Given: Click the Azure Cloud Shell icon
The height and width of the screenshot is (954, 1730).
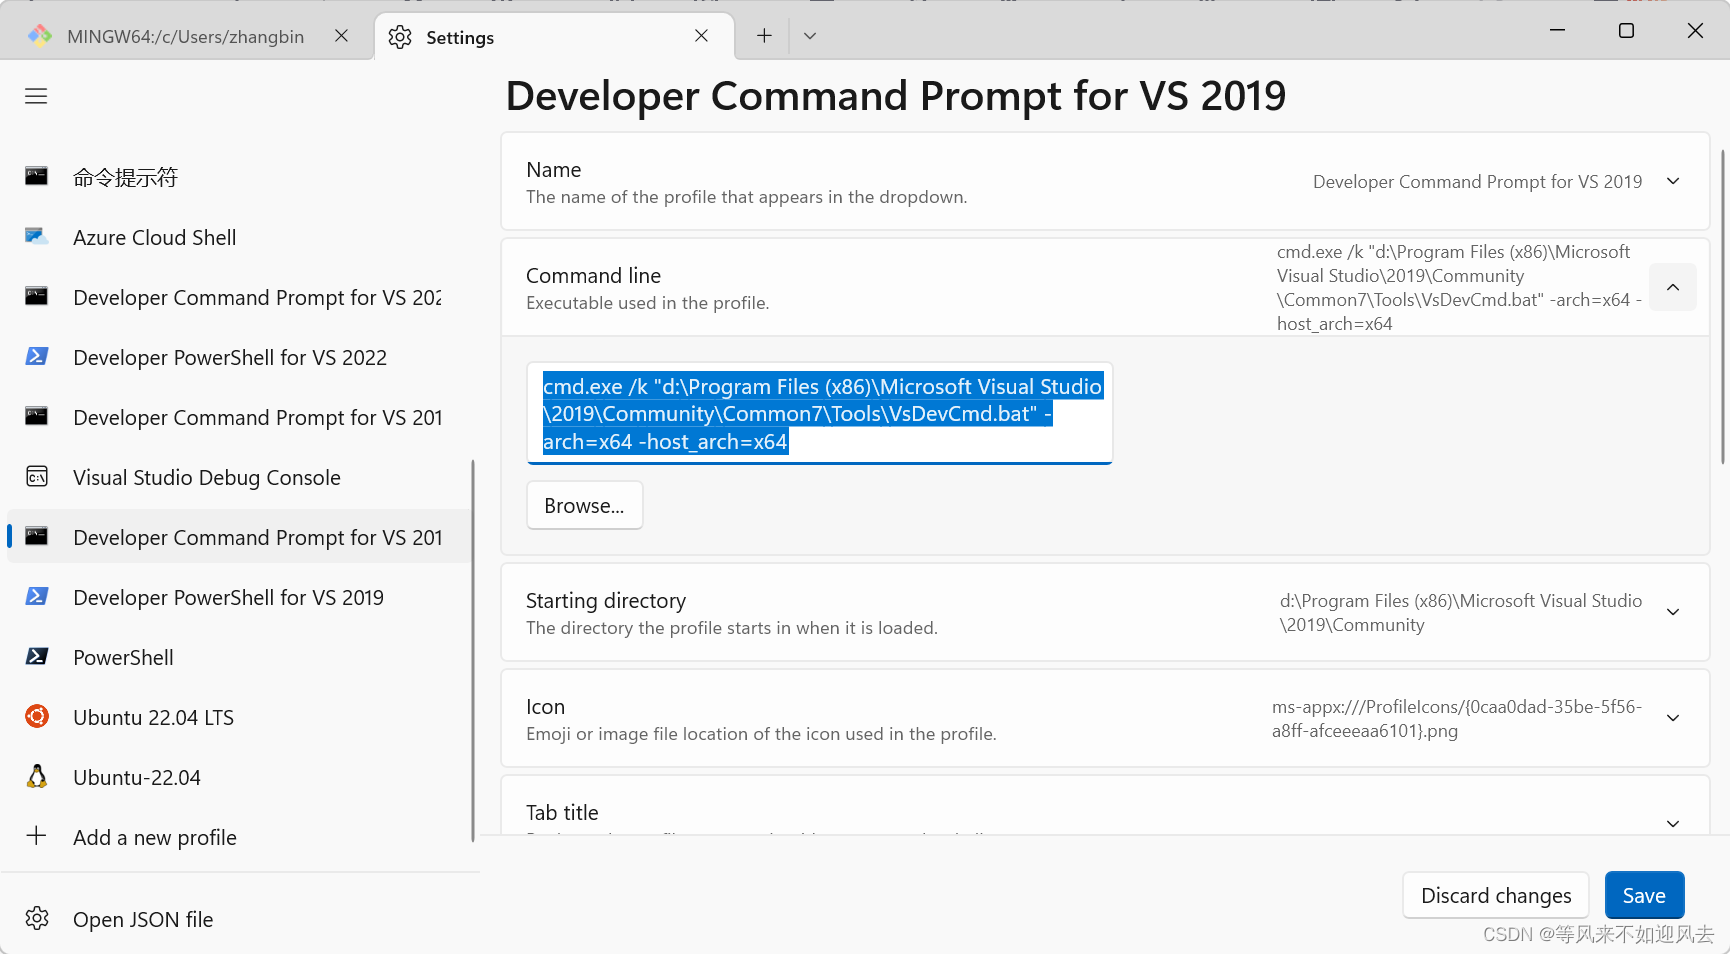Looking at the screenshot, I should [37, 236].
